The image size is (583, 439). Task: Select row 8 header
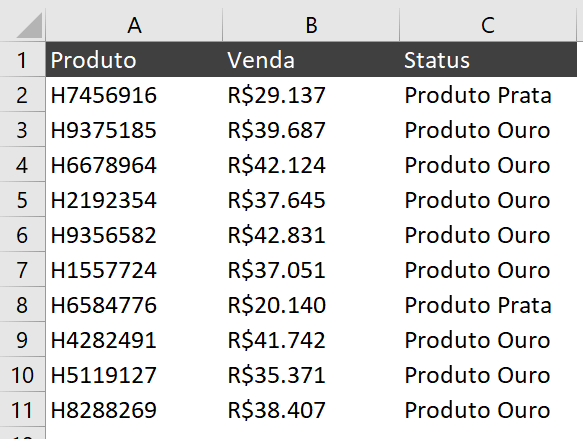tap(22, 304)
